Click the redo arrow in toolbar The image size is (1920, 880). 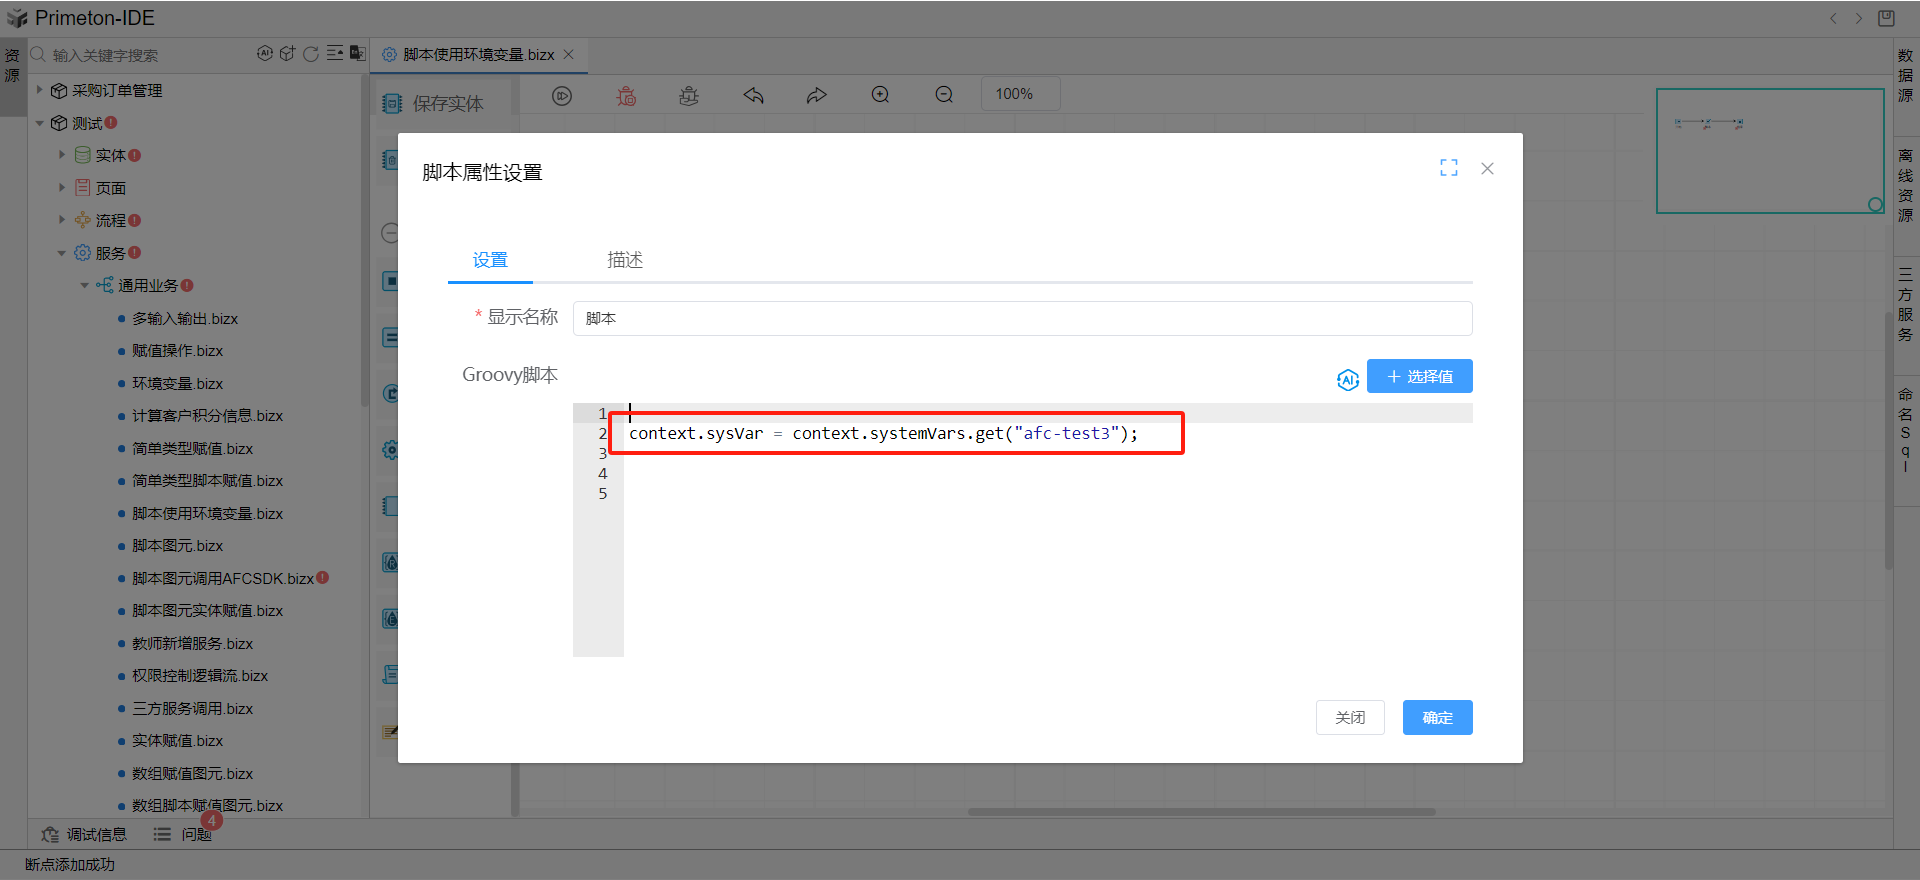click(x=817, y=95)
